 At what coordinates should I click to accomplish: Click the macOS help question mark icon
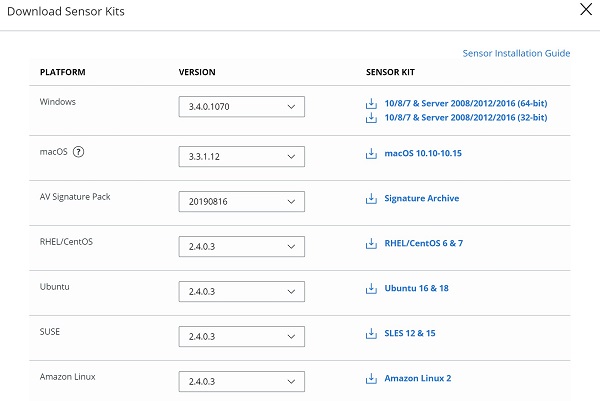78,152
